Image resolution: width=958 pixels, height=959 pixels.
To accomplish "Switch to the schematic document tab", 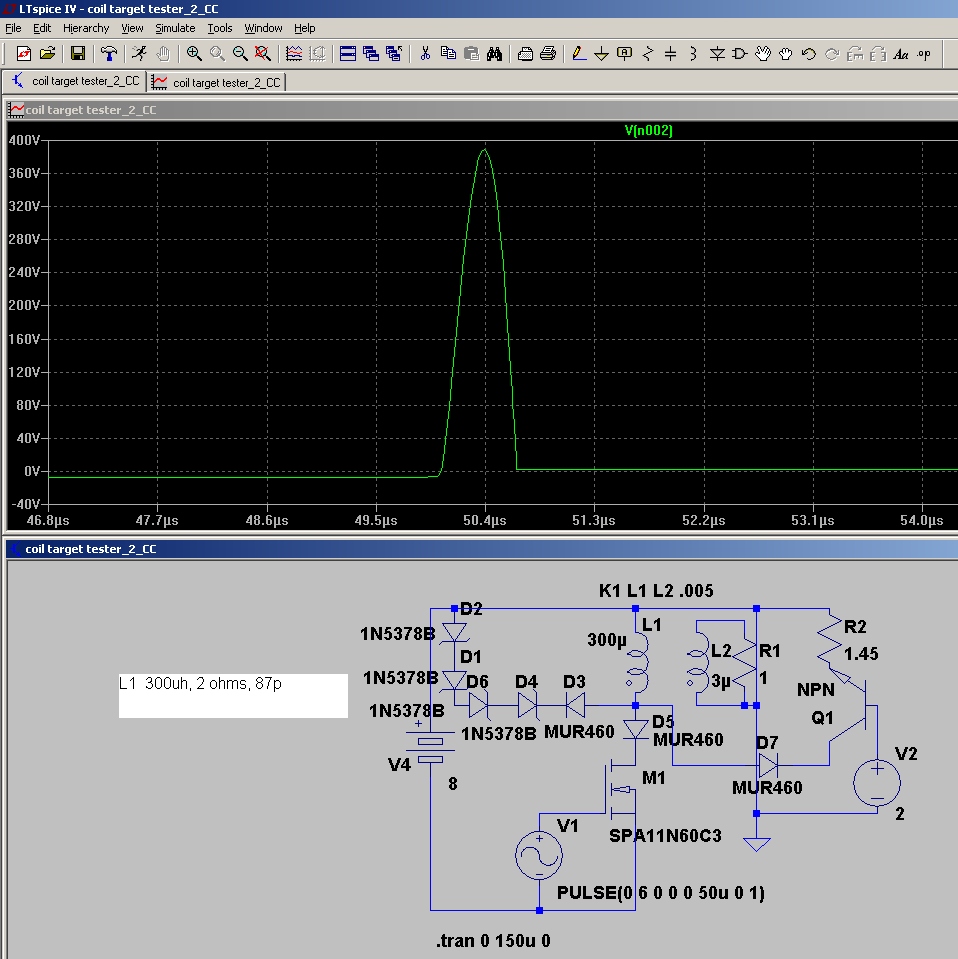I will point(76,82).
